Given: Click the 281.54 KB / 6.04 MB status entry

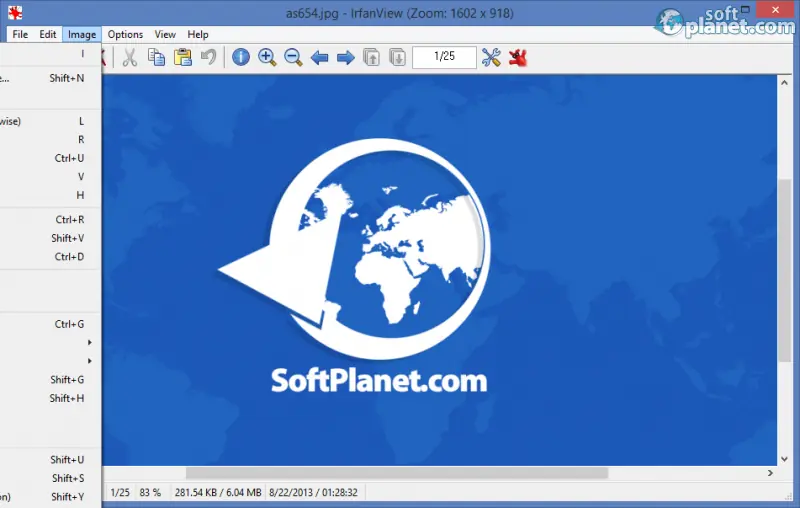Looking at the screenshot, I should click(218, 492).
